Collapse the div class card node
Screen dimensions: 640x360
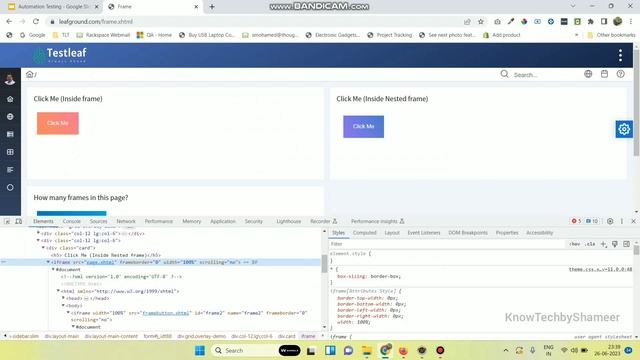click(43, 248)
